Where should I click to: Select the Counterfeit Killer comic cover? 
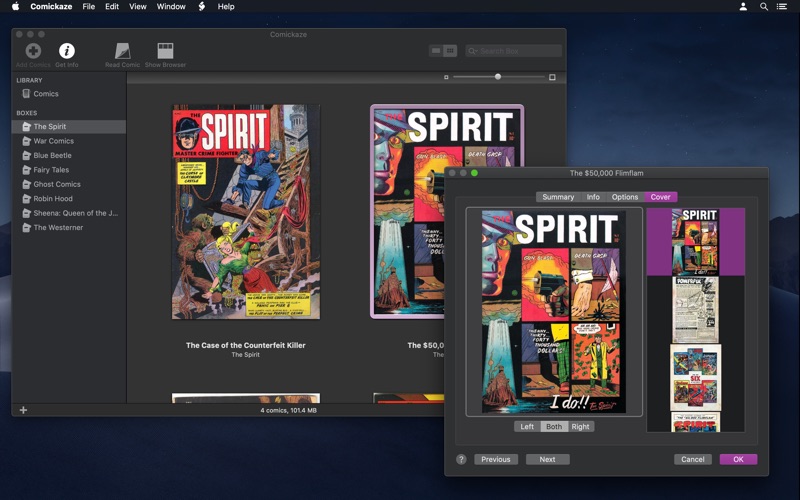(x=246, y=212)
